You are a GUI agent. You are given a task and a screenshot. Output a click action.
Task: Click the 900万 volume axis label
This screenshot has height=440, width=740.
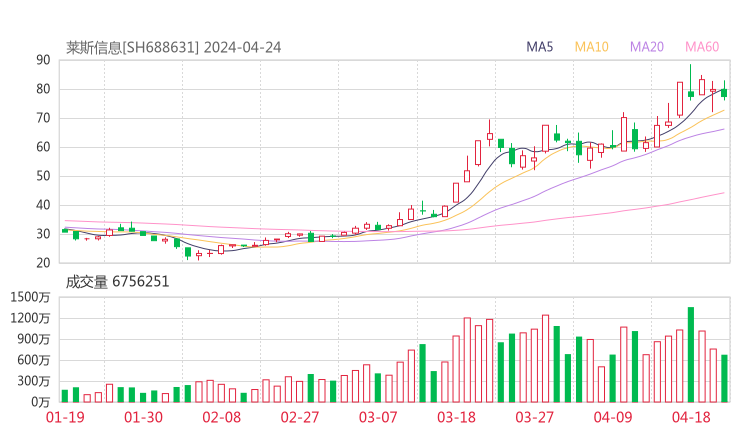tap(34, 339)
